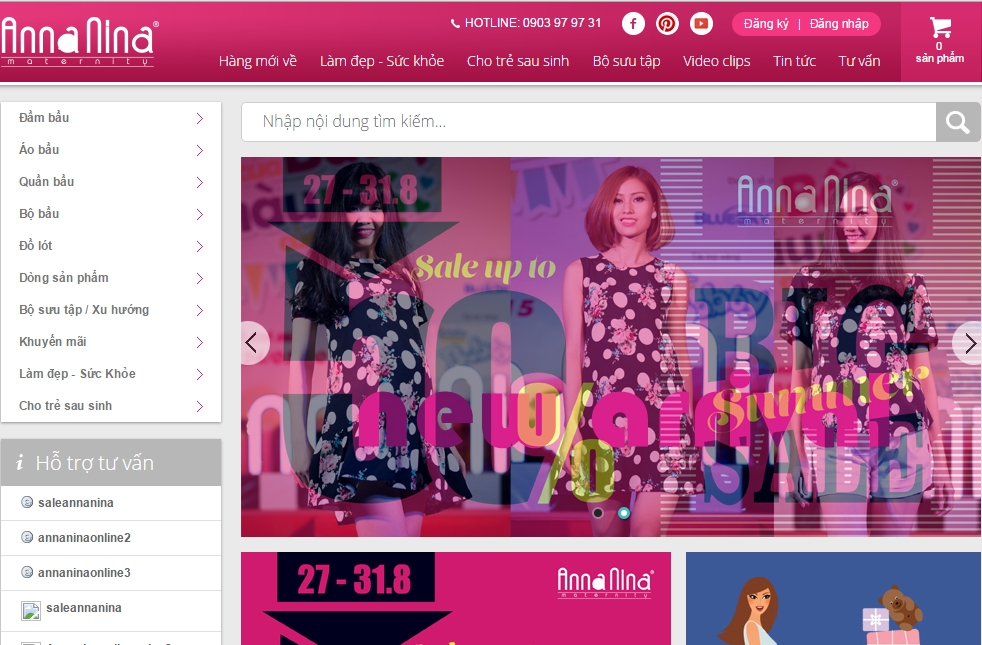Open Cho trẻ sau sinh top menu

coord(518,61)
